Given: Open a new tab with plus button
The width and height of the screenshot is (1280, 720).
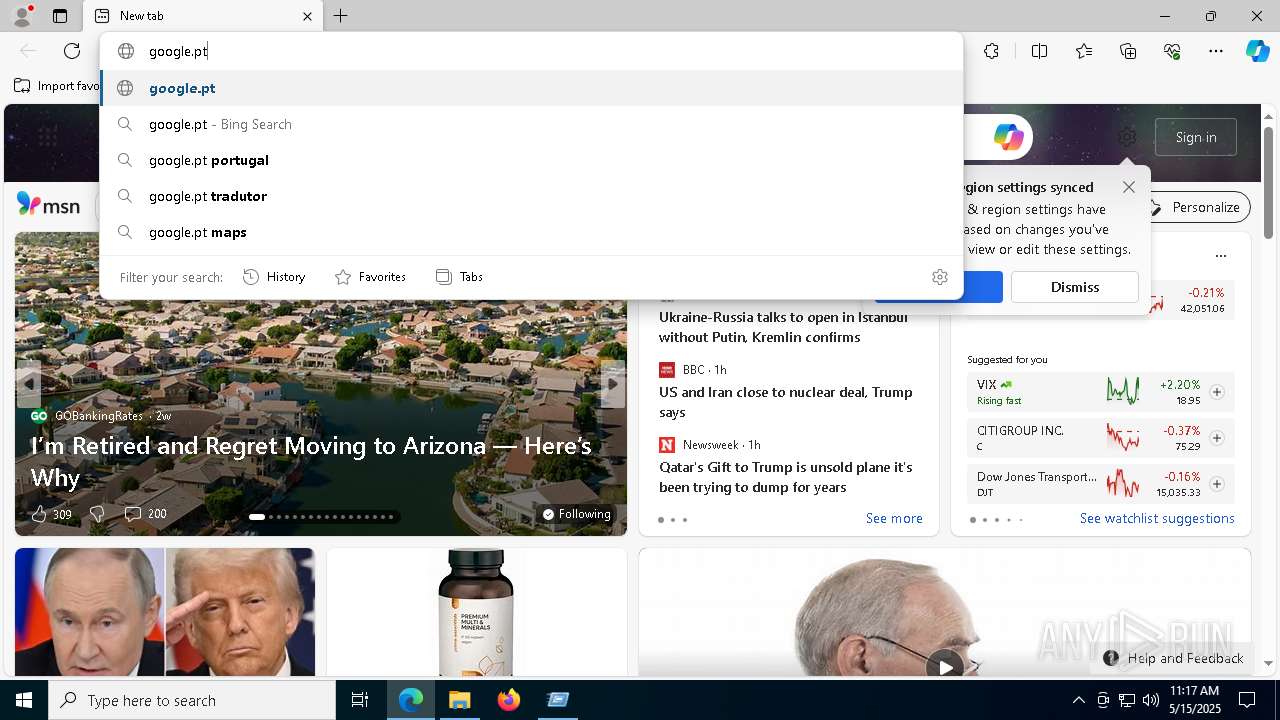Looking at the screenshot, I should point(341,16).
